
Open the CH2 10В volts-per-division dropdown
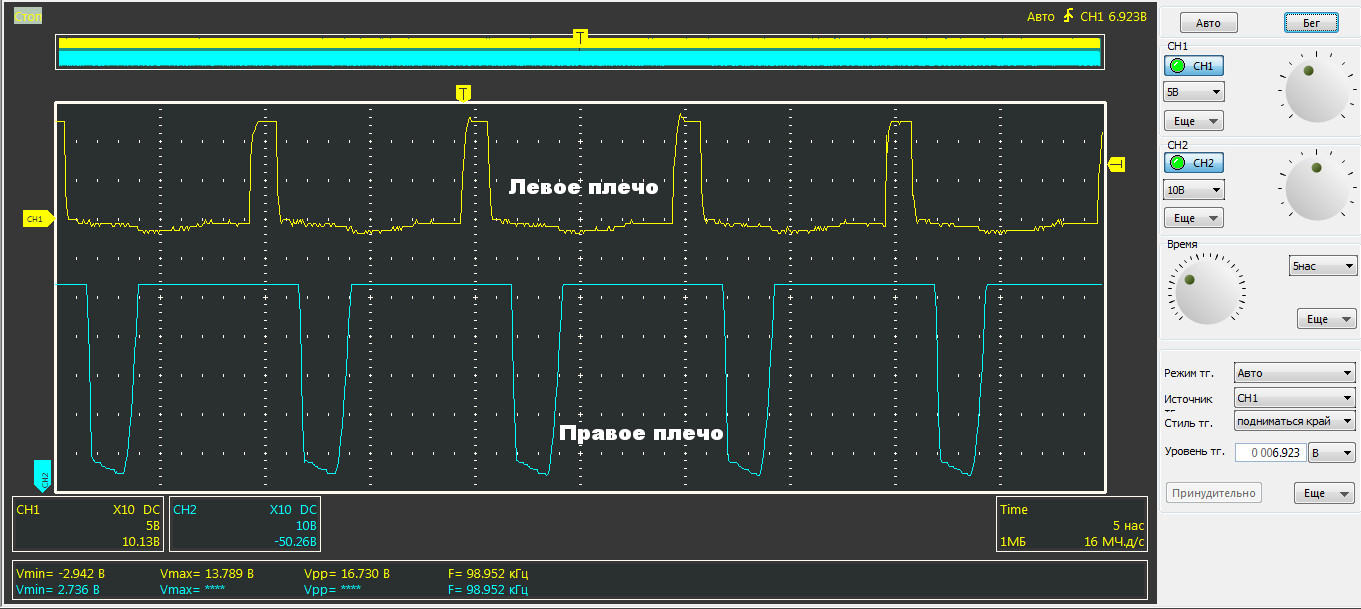coord(1194,190)
